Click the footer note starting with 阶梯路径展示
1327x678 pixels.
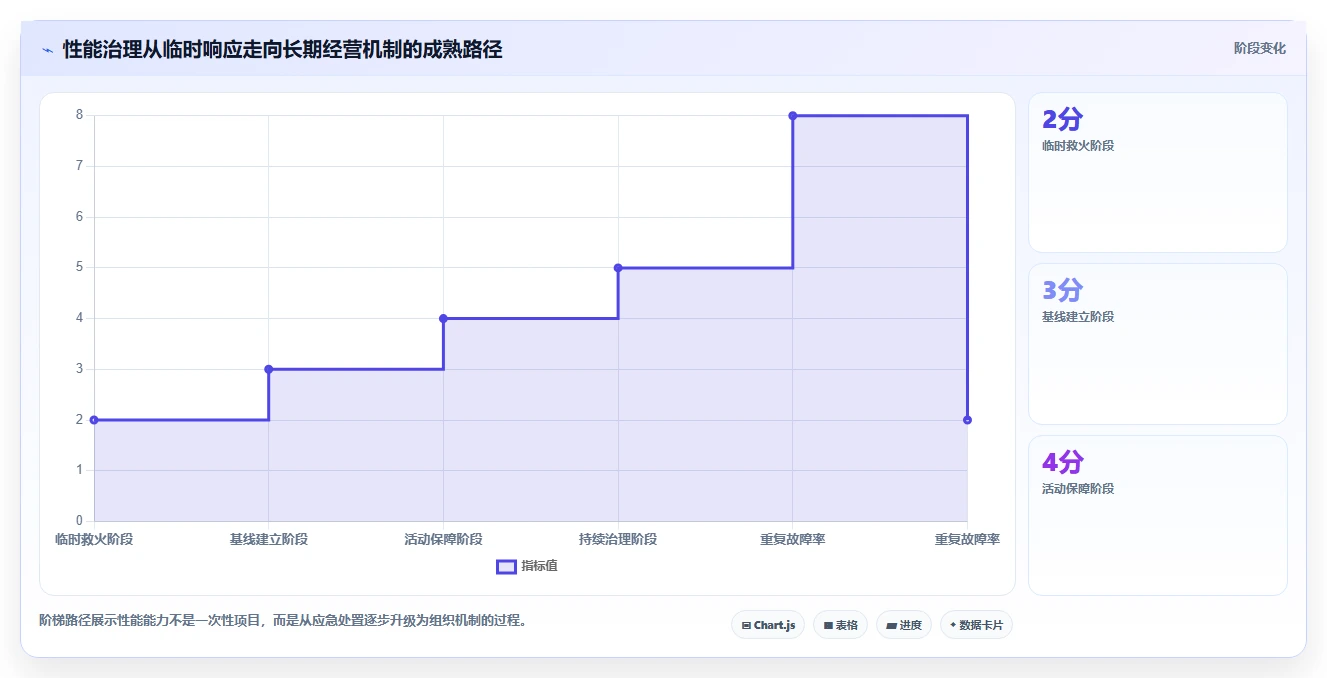pyautogui.click(x=283, y=620)
